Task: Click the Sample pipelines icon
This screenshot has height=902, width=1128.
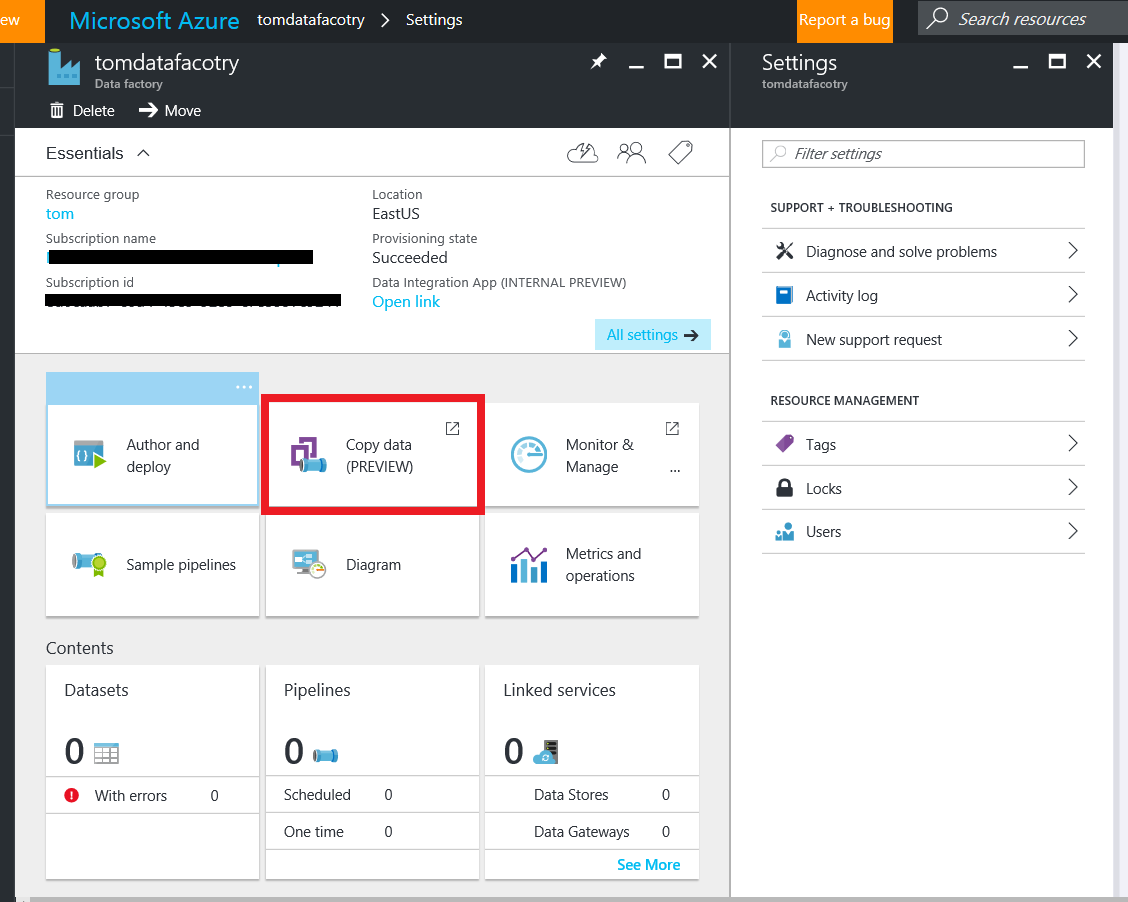Action: (90, 564)
